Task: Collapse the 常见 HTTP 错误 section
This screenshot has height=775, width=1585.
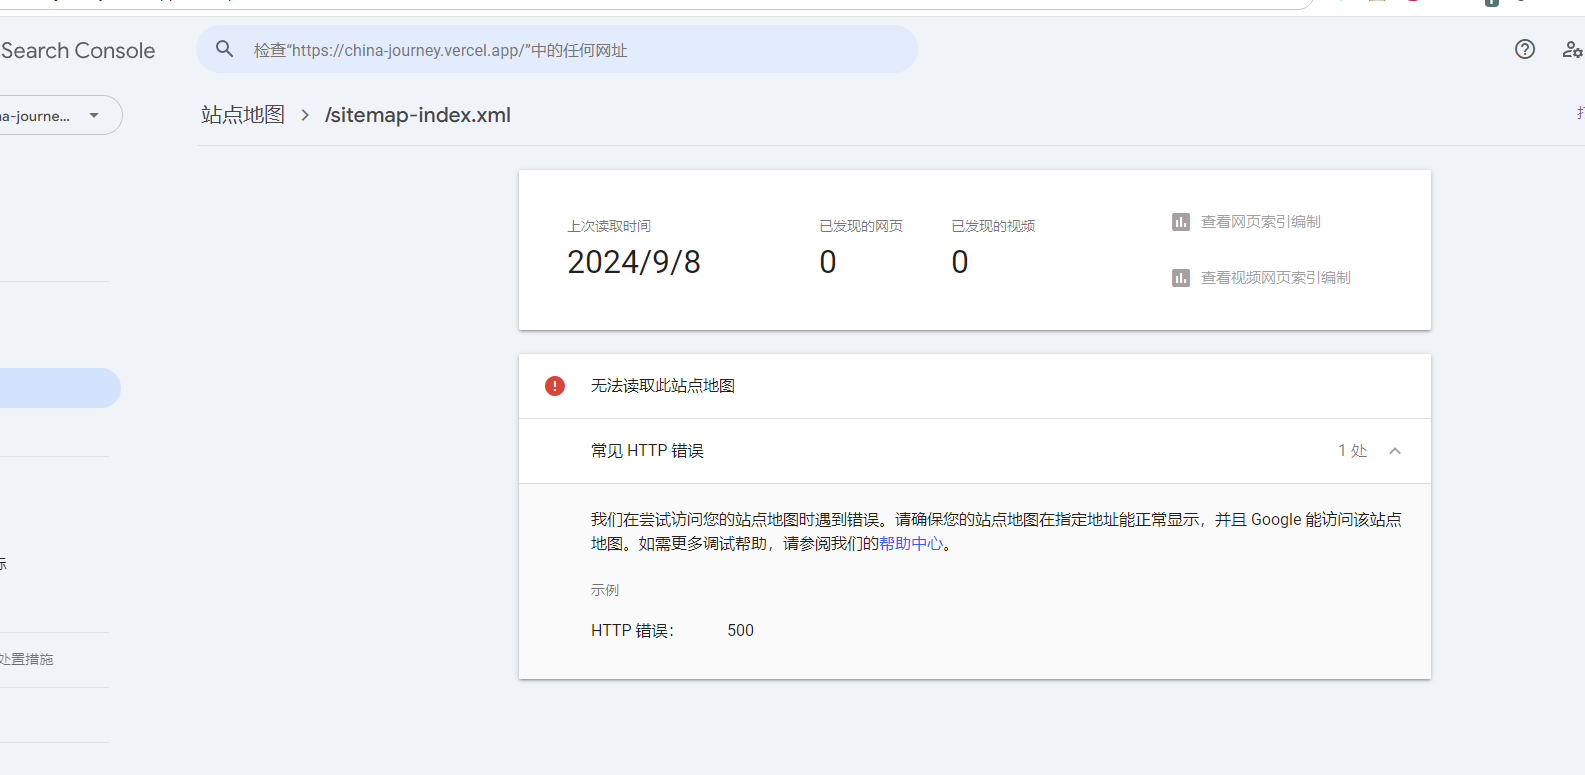Action: click(1395, 451)
